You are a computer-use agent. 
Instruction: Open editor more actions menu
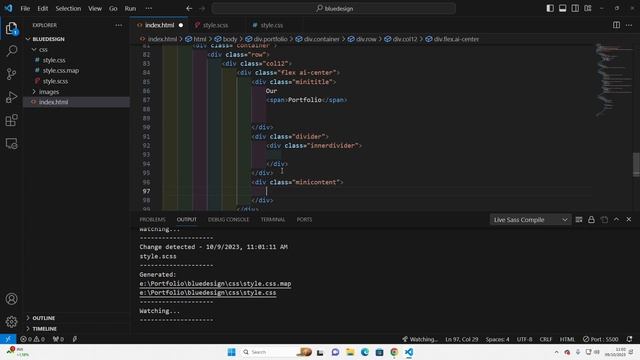(x=629, y=25)
